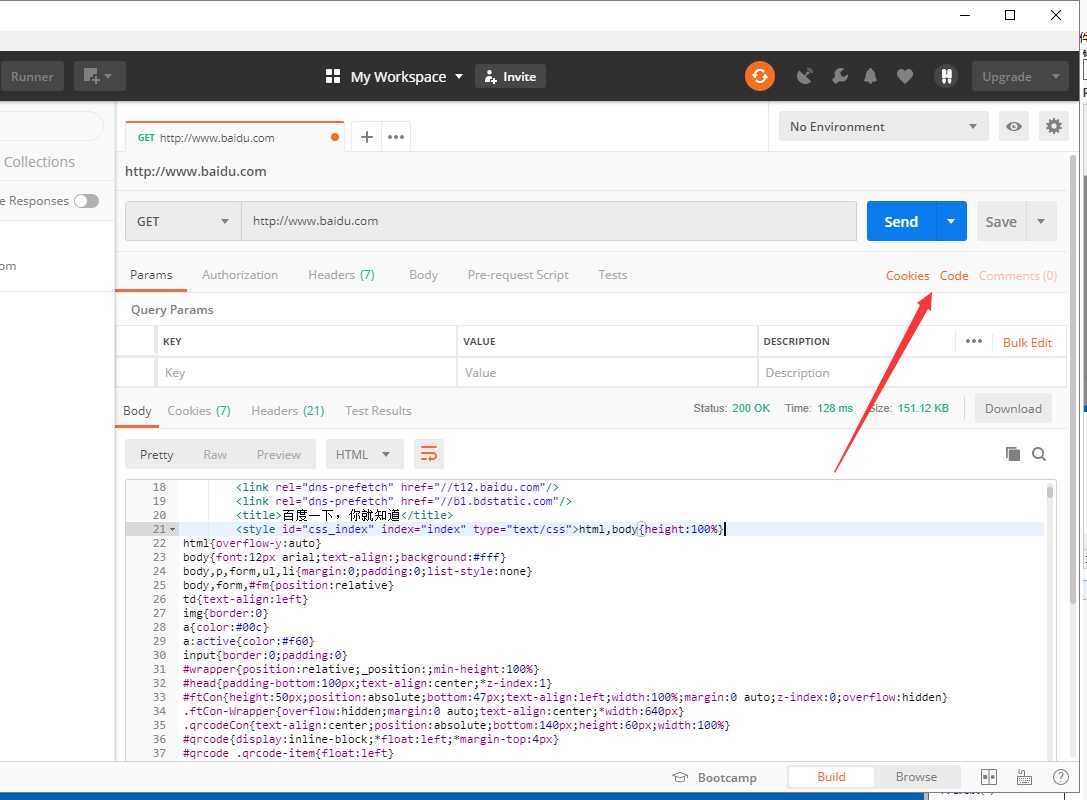Click the Save button

[x=1001, y=221]
